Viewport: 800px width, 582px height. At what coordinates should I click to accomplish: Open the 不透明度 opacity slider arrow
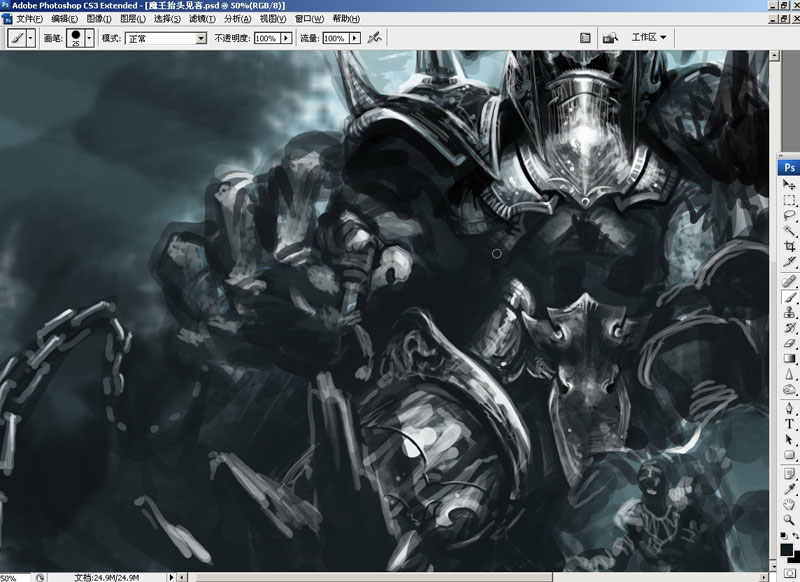[286, 38]
